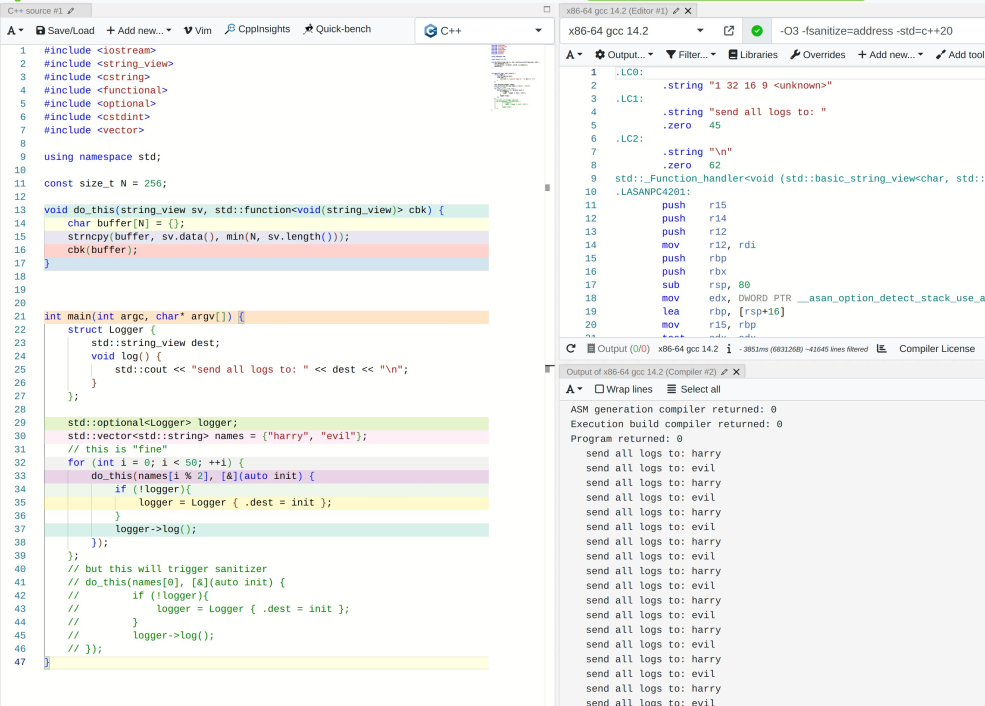The image size is (985, 706).
Task: Click assembly line 'sub rsp, 80'
Action: pos(705,285)
